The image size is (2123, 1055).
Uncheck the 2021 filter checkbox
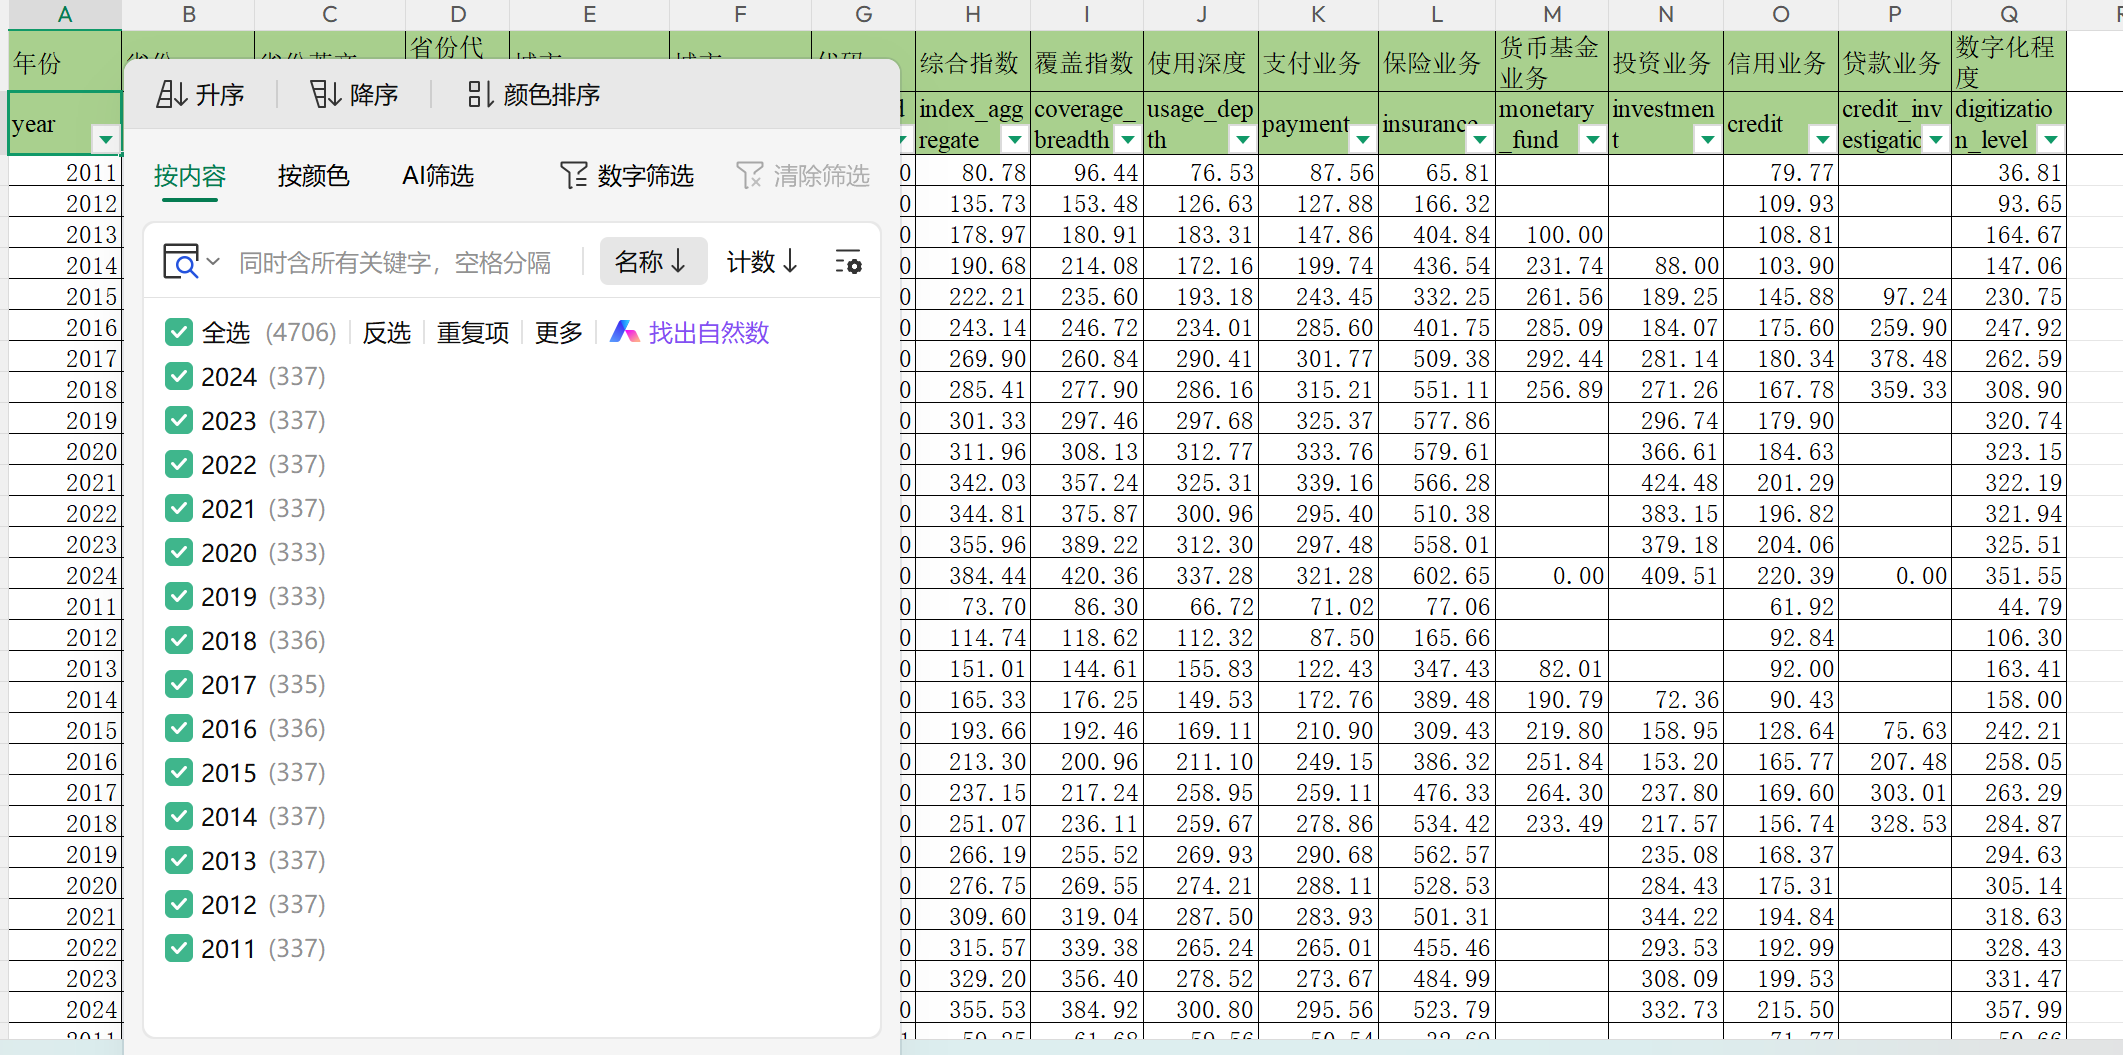(x=179, y=508)
